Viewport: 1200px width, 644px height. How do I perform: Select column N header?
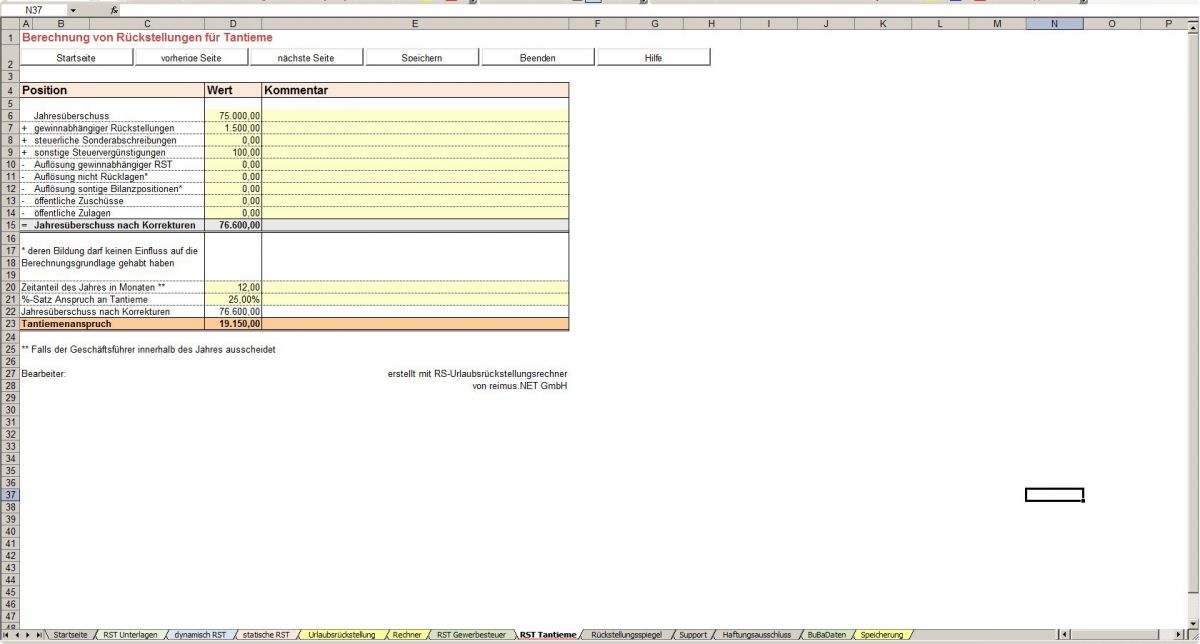(1054, 23)
